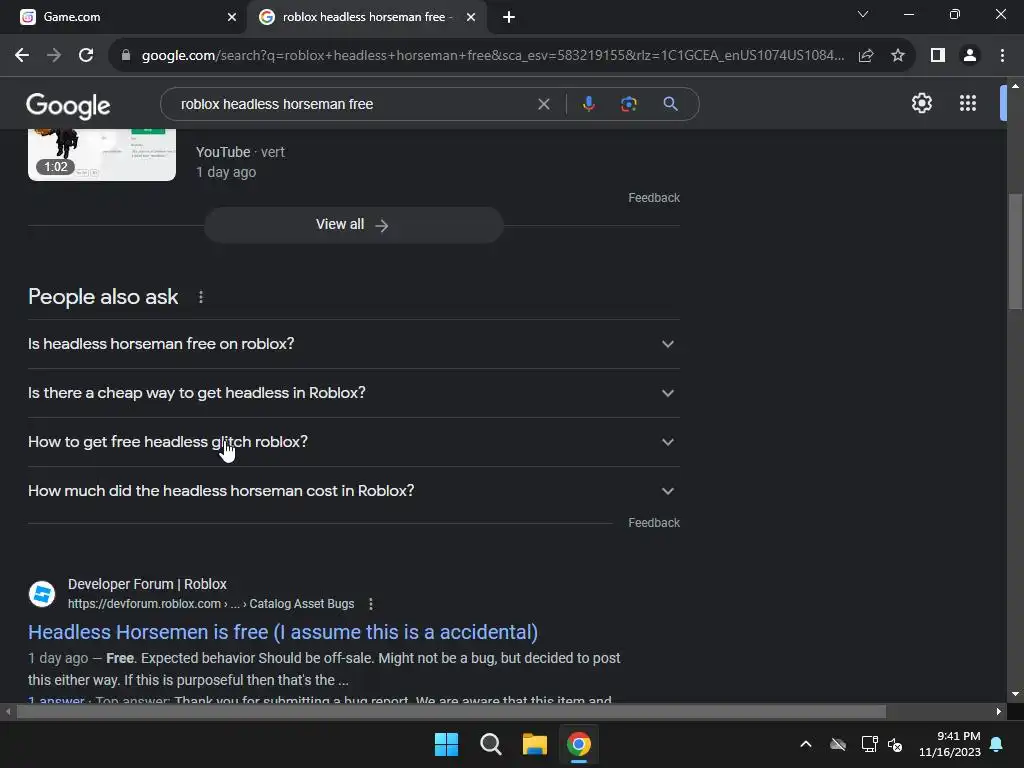
Task: Expand 'How much did the headless horseman cost'
Action: pyautogui.click(x=353, y=491)
